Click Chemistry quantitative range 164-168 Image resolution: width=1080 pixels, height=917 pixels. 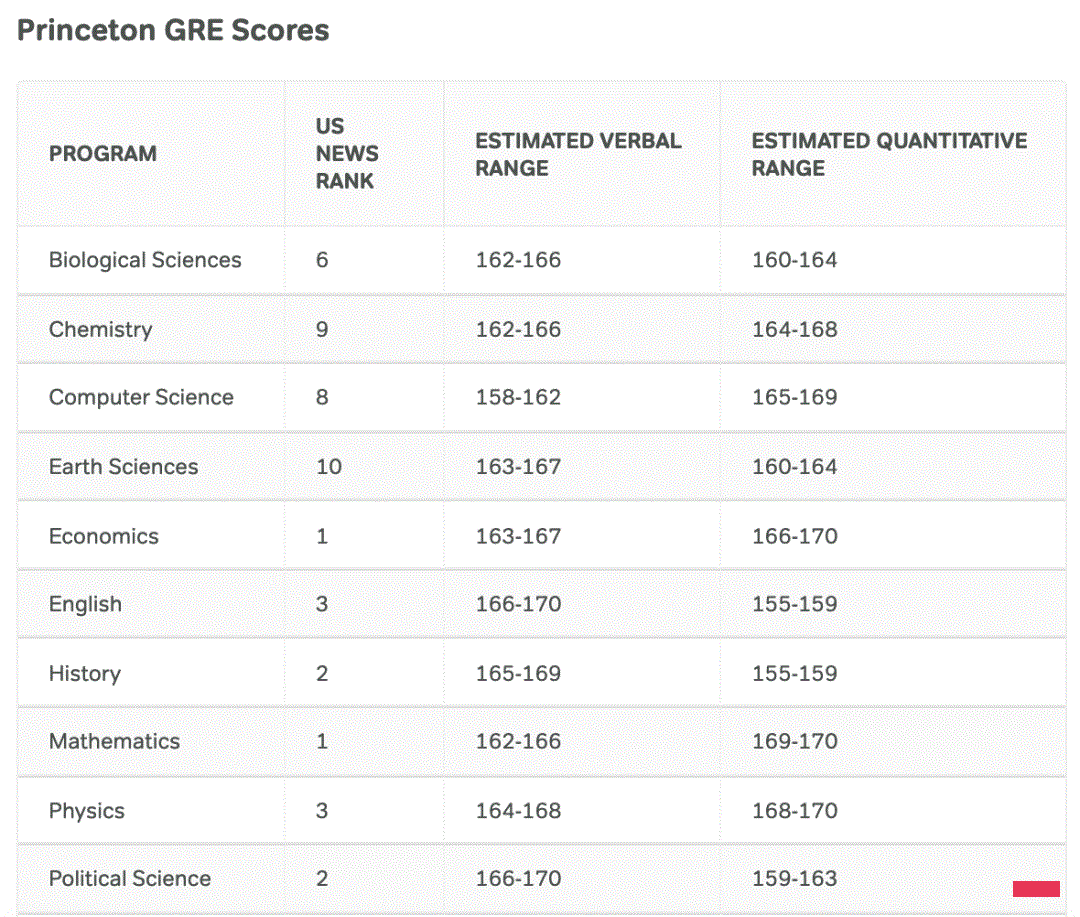click(x=794, y=329)
